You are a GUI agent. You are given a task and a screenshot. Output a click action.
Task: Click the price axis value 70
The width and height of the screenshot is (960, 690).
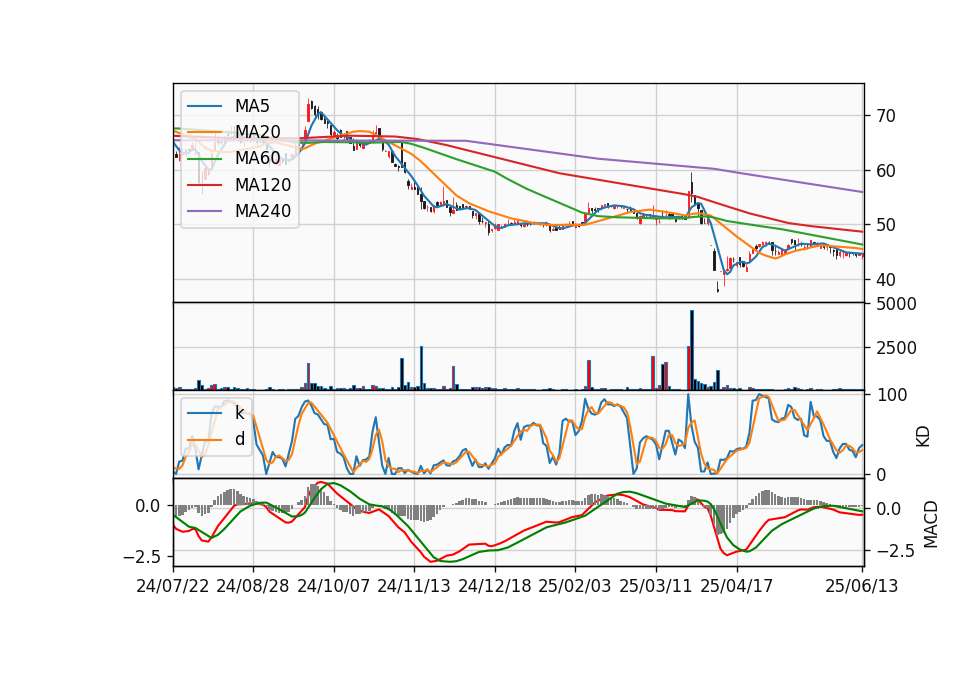tap(885, 116)
